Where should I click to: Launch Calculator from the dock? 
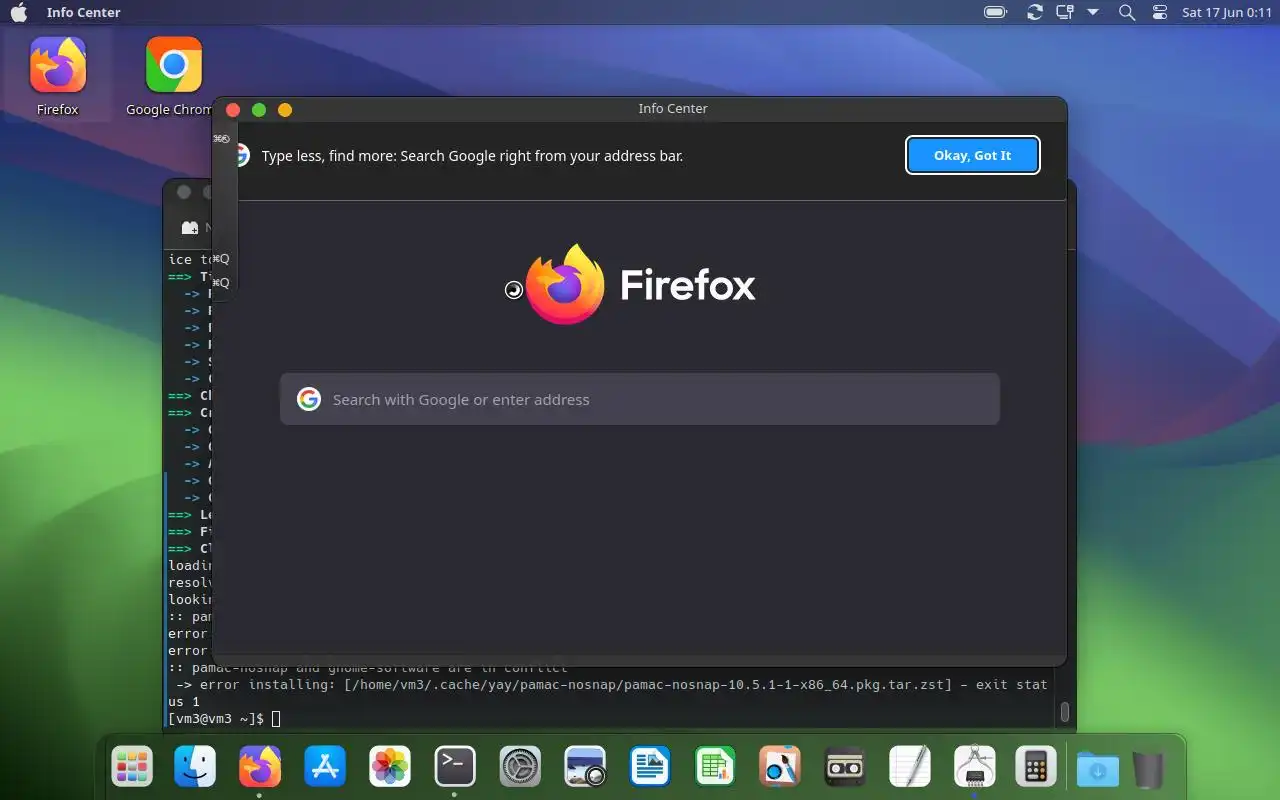pos(1036,767)
